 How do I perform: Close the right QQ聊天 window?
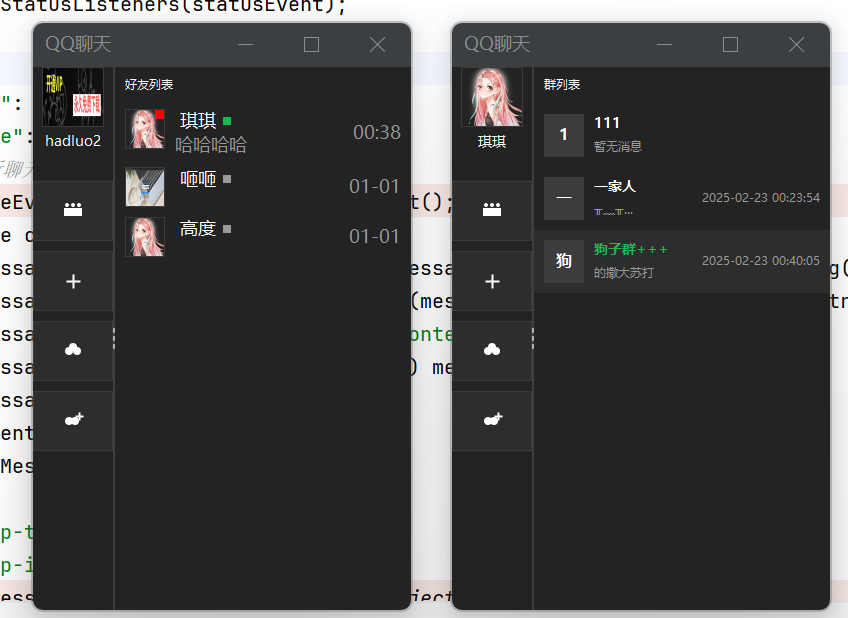797,44
